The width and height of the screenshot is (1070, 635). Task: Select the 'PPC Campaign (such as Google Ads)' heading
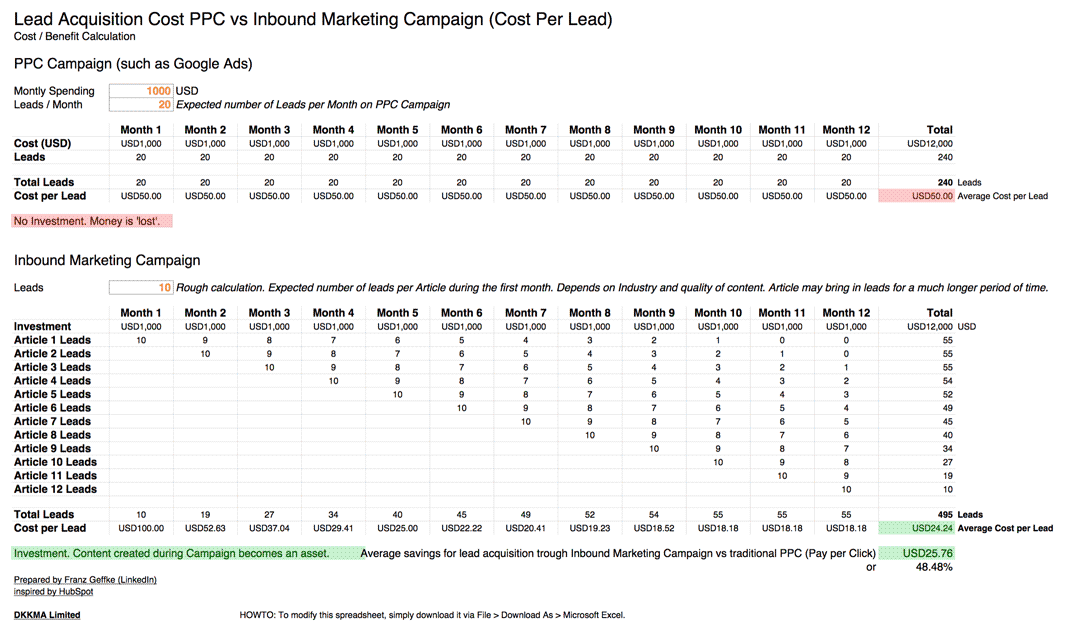click(x=133, y=64)
